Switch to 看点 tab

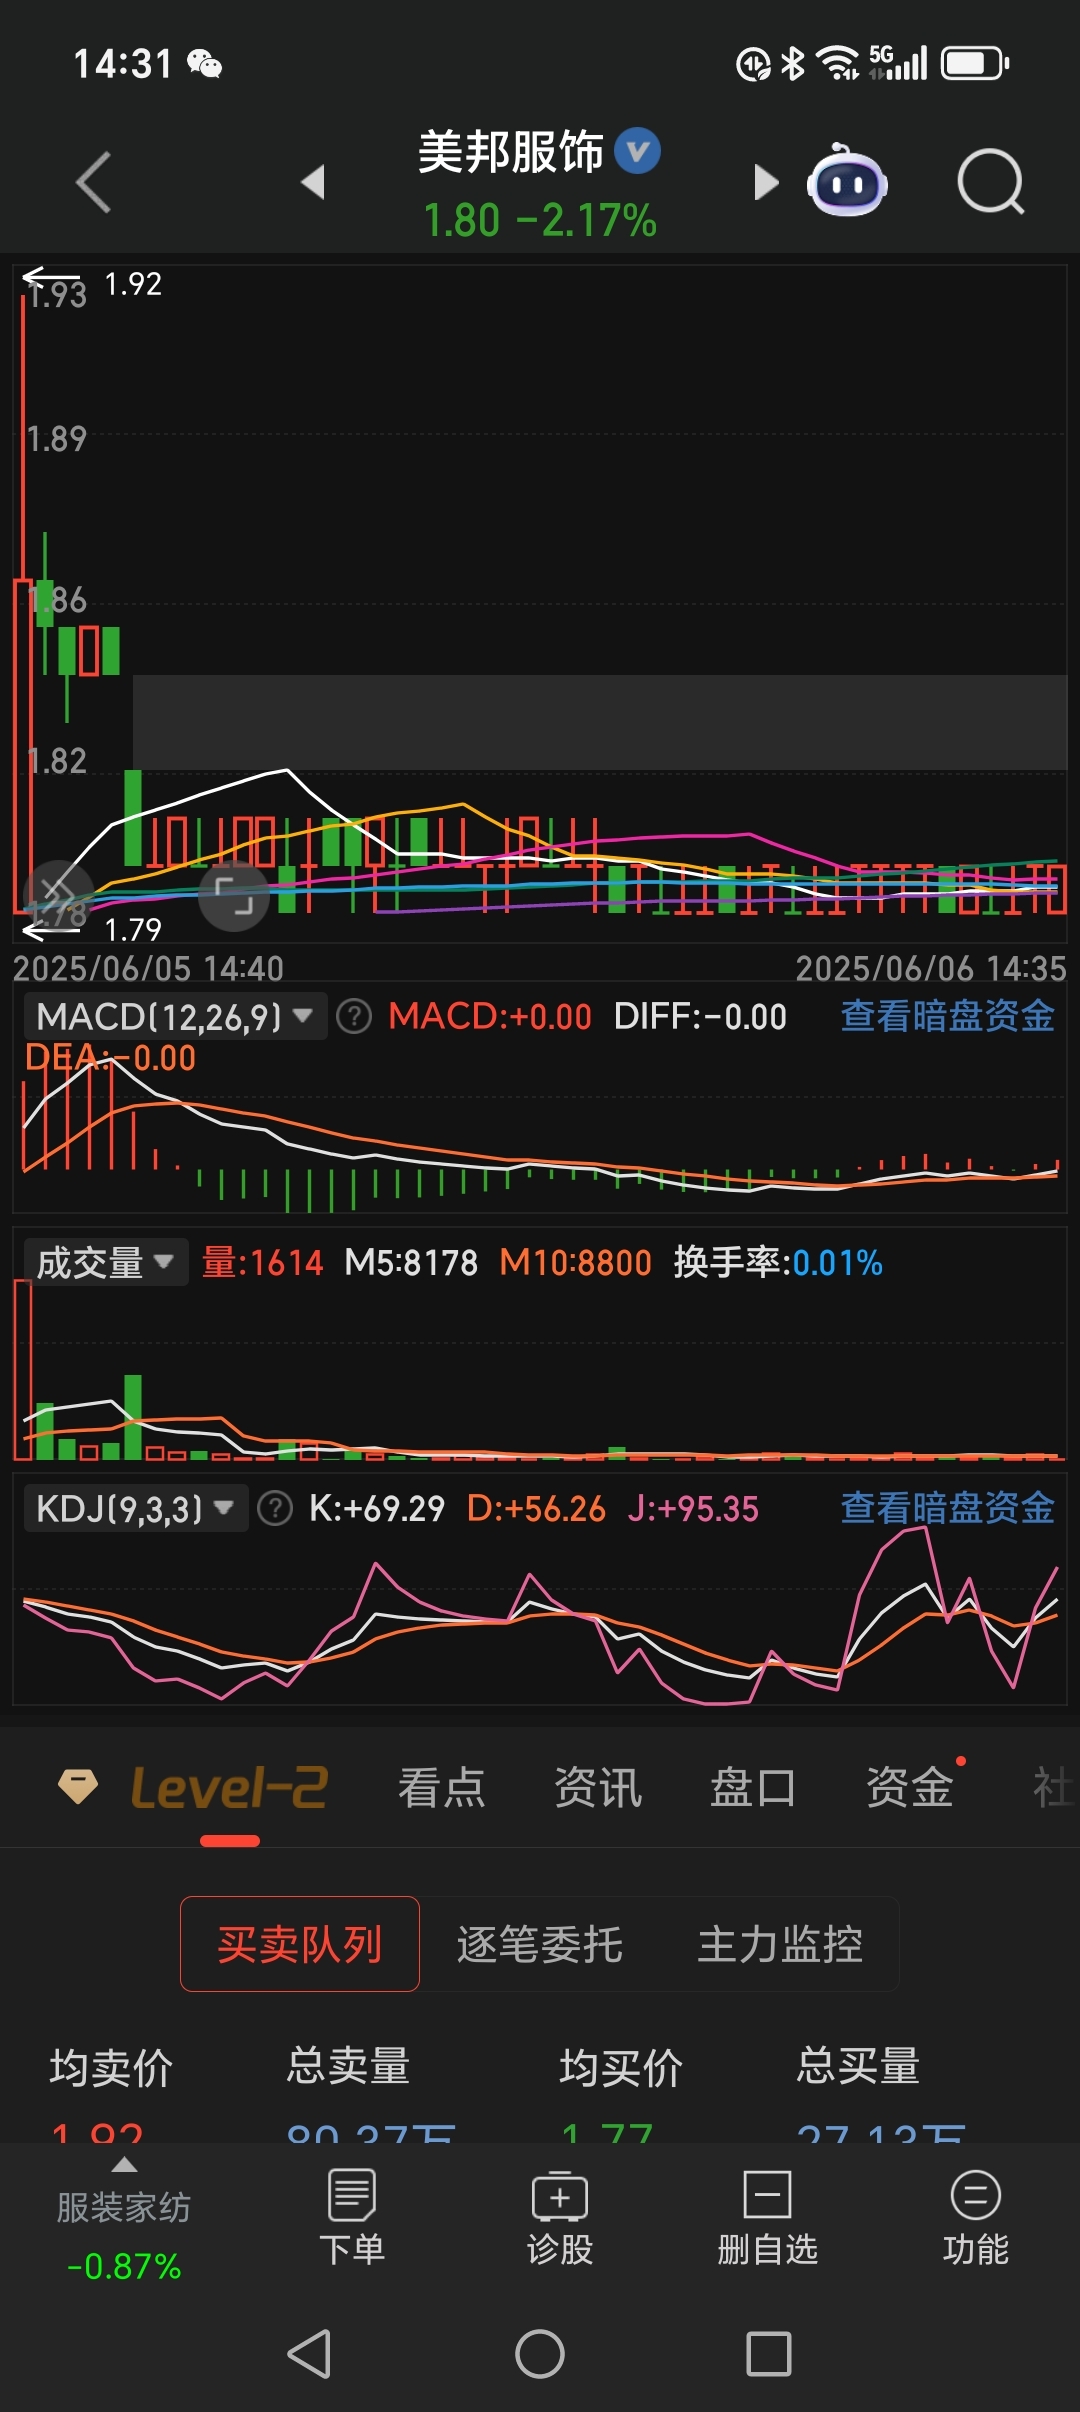tap(442, 1788)
